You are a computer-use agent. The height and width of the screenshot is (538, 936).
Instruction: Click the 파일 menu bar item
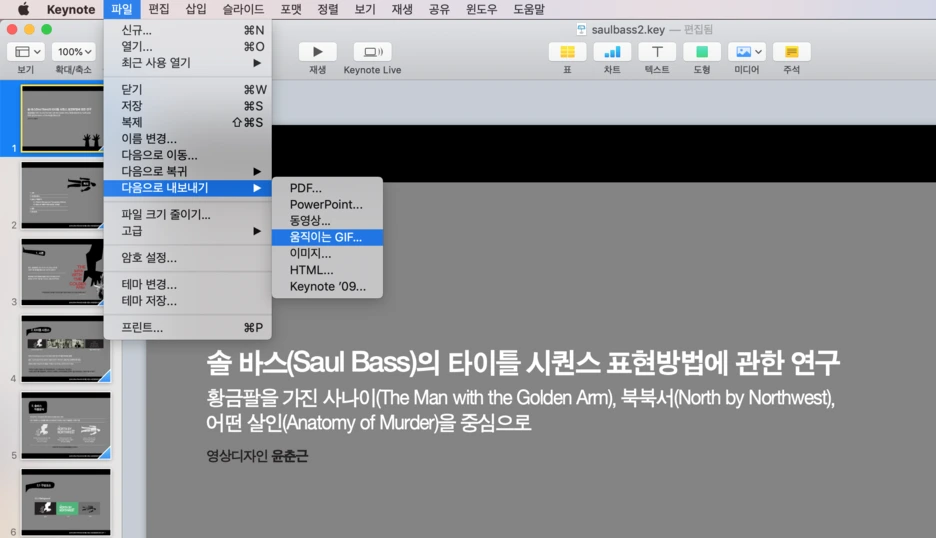(x=122, y=9)
